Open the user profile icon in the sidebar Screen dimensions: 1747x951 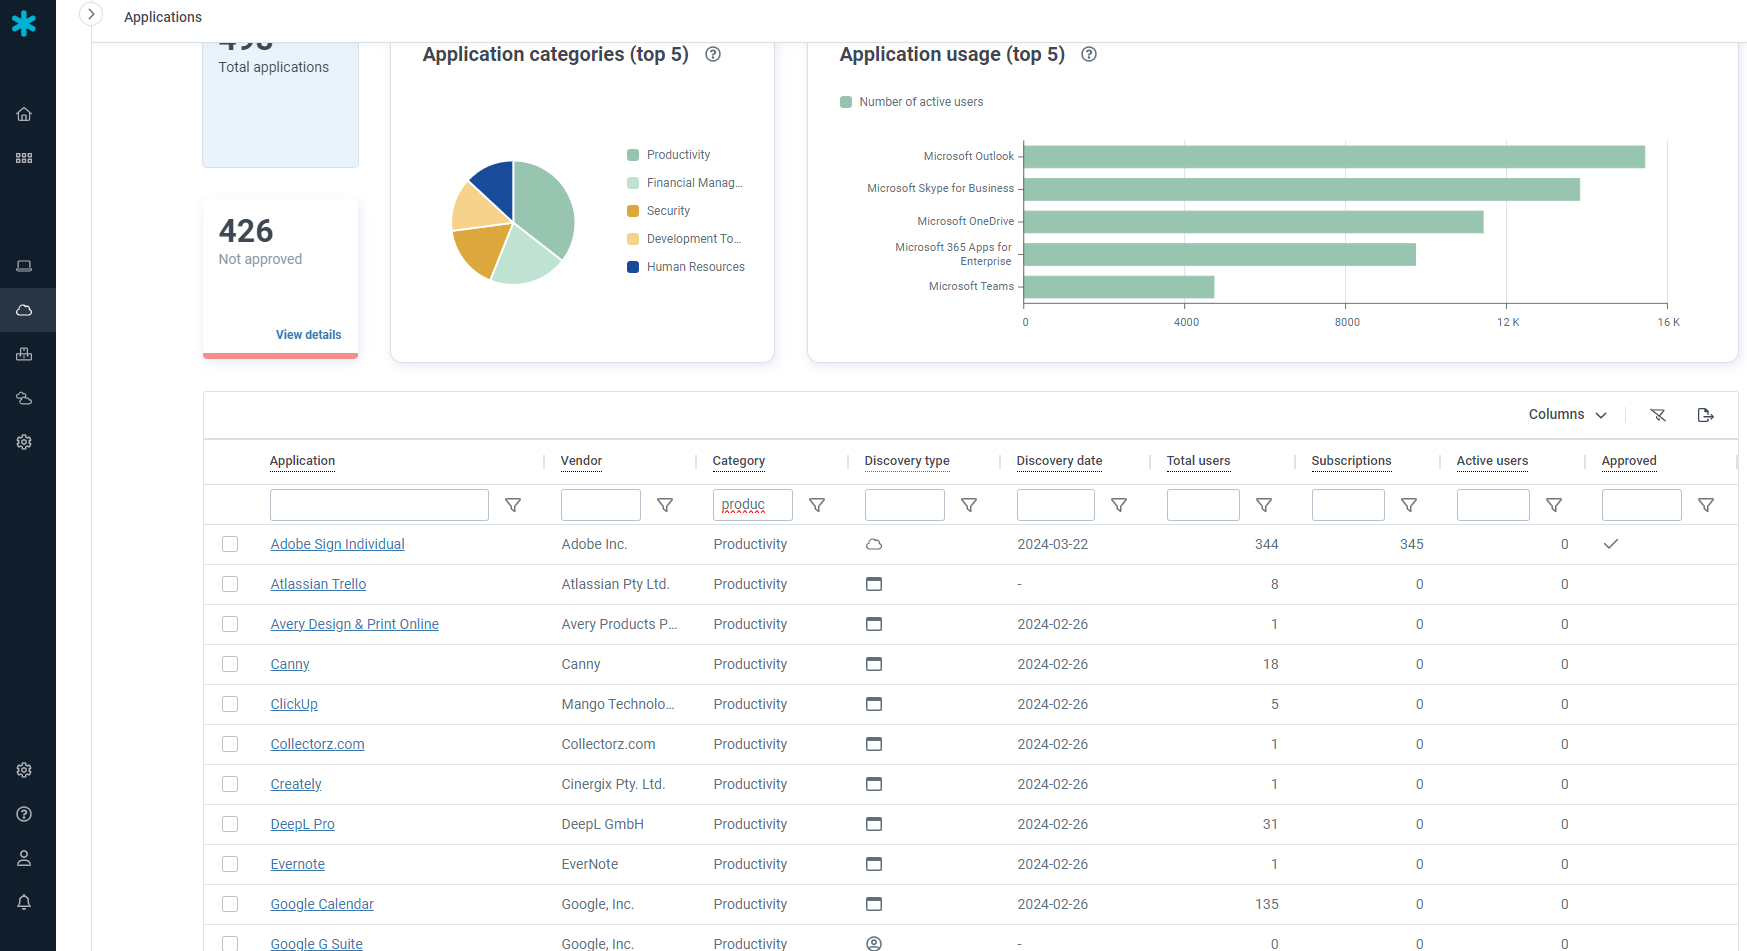coord(24,858)
